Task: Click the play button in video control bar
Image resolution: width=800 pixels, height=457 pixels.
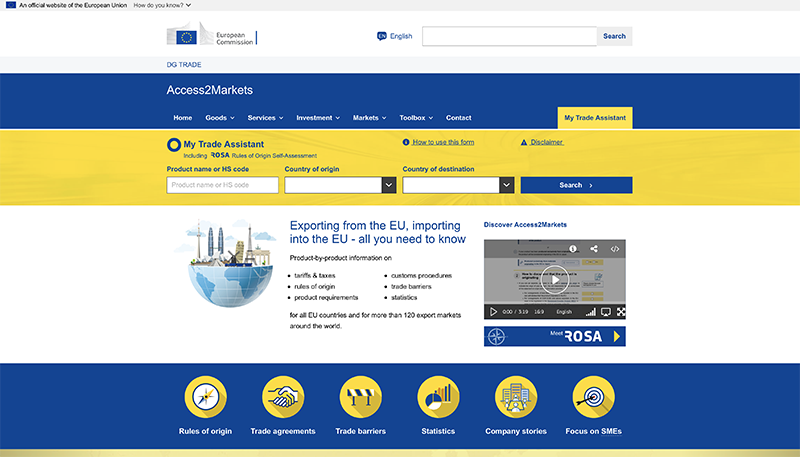Action: coord(493,312)
